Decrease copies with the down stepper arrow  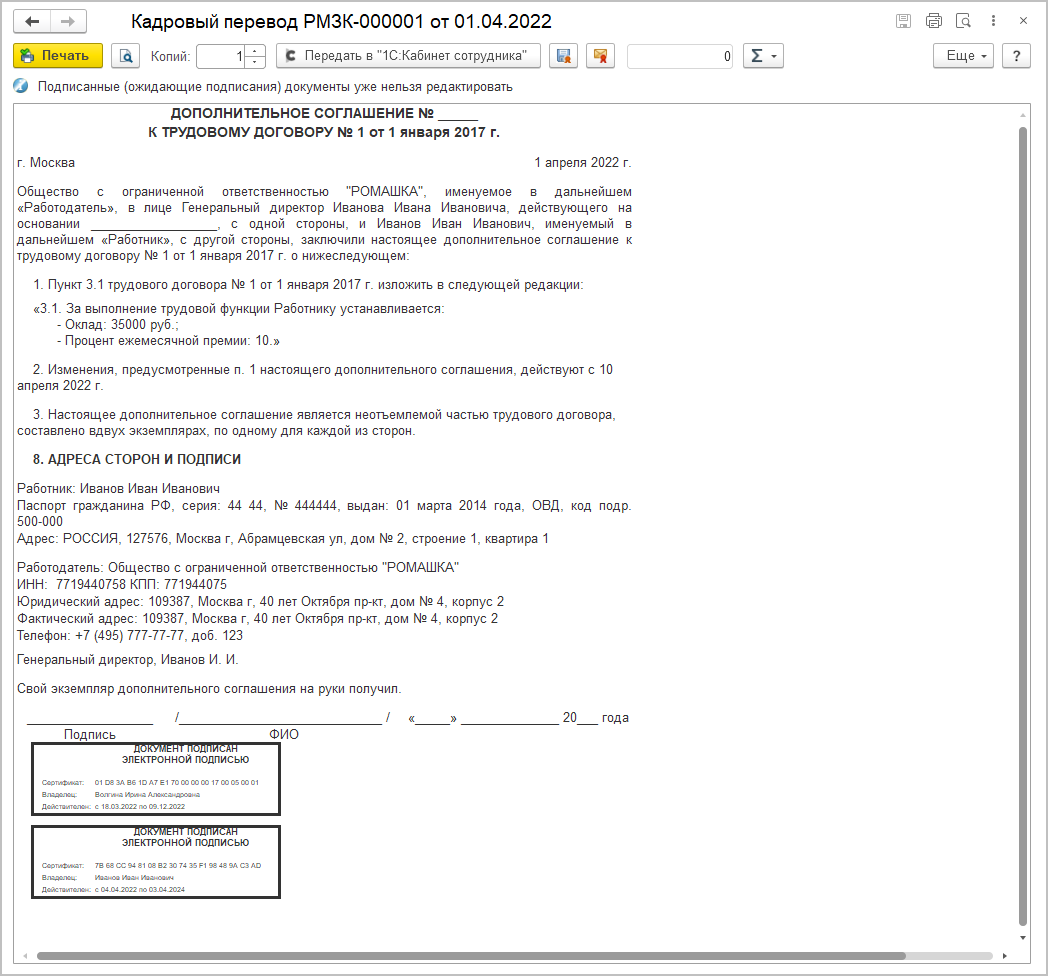(255, 62)
